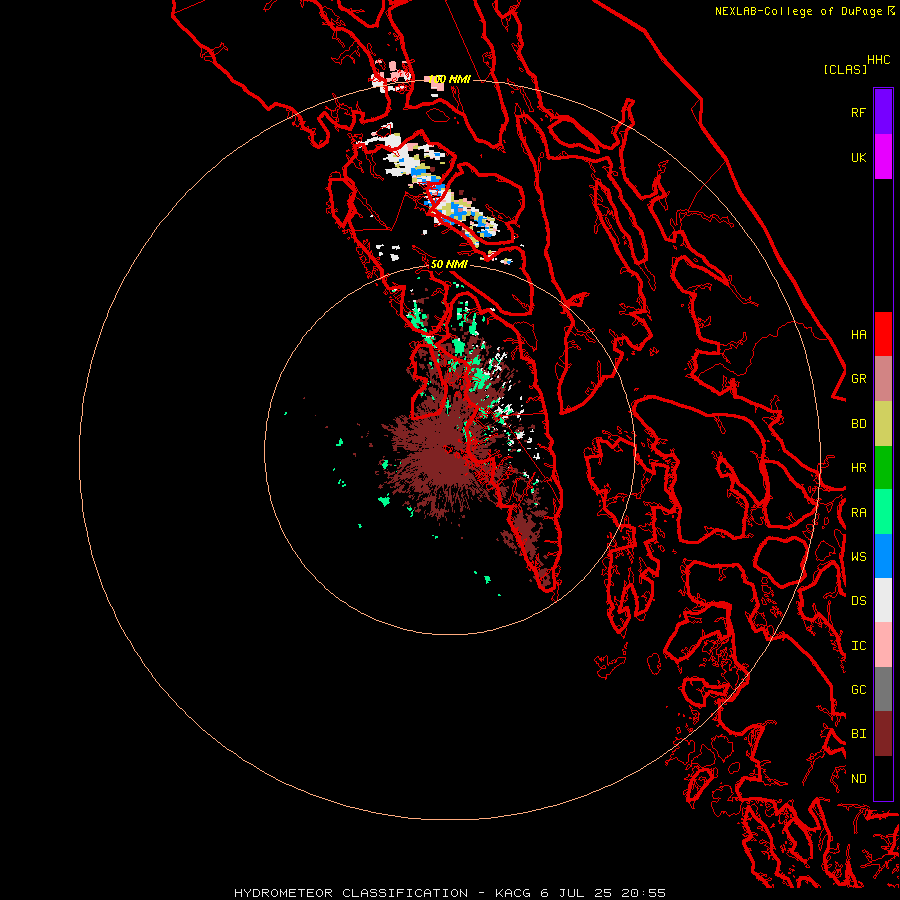Click the Hydrometeor Classification KACG title caption
Viewport: 900px width, 900px height.
point(449,893)
